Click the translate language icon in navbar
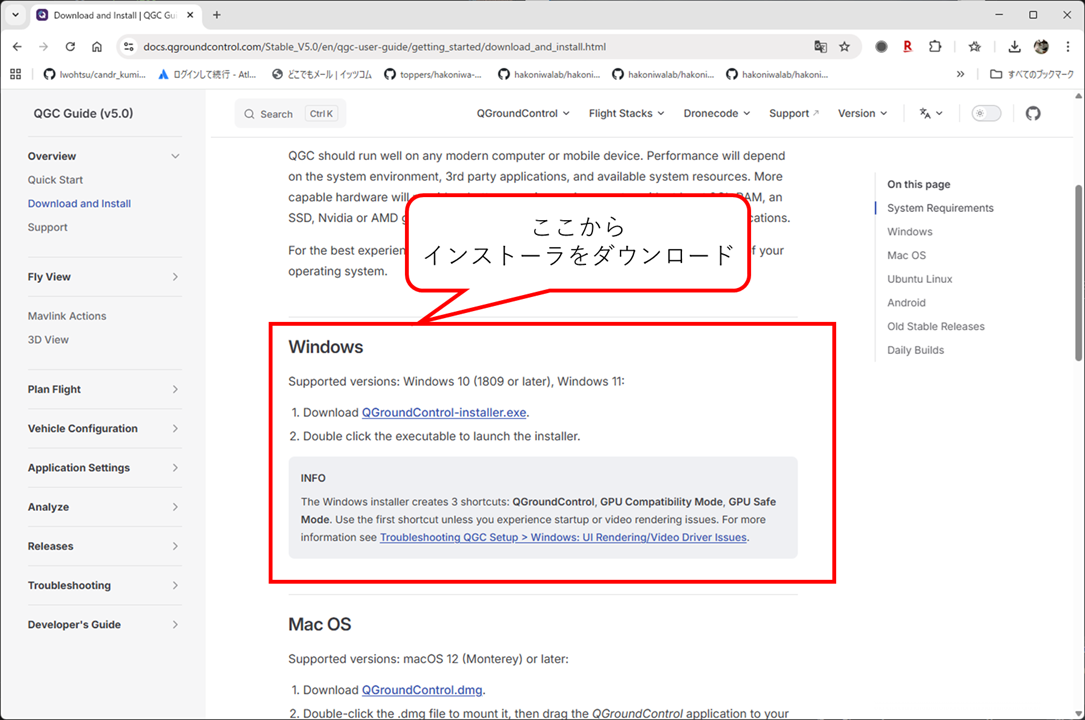The image size is (1085, 720). 931,113
